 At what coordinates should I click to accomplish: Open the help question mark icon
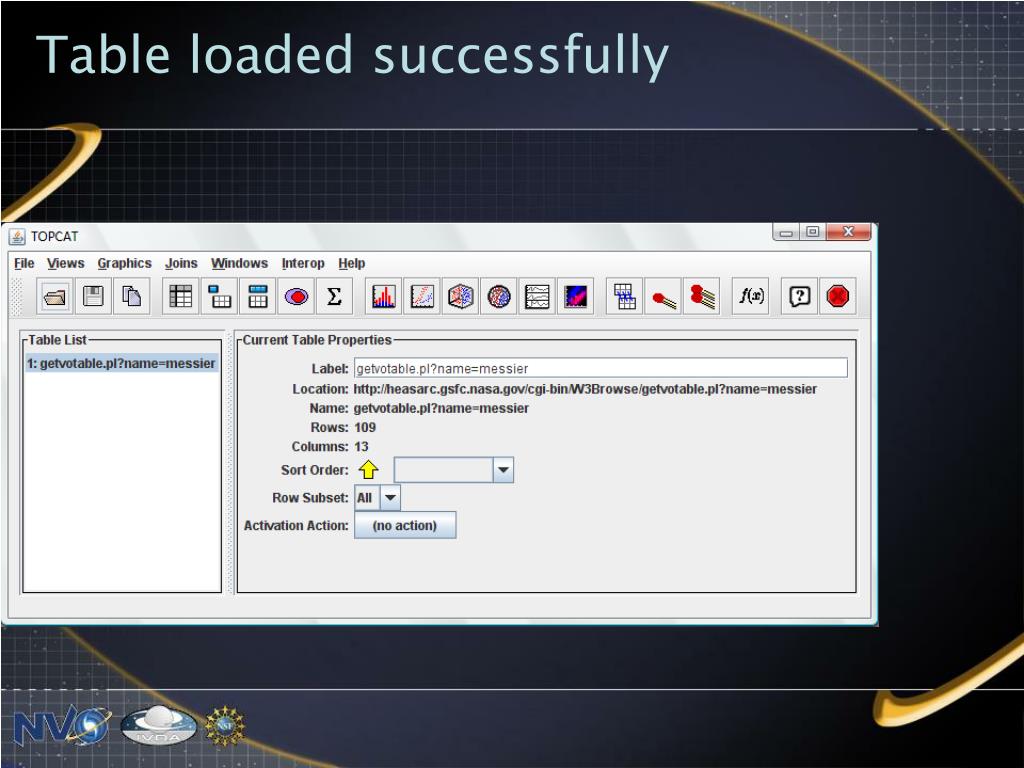point(800,297)
